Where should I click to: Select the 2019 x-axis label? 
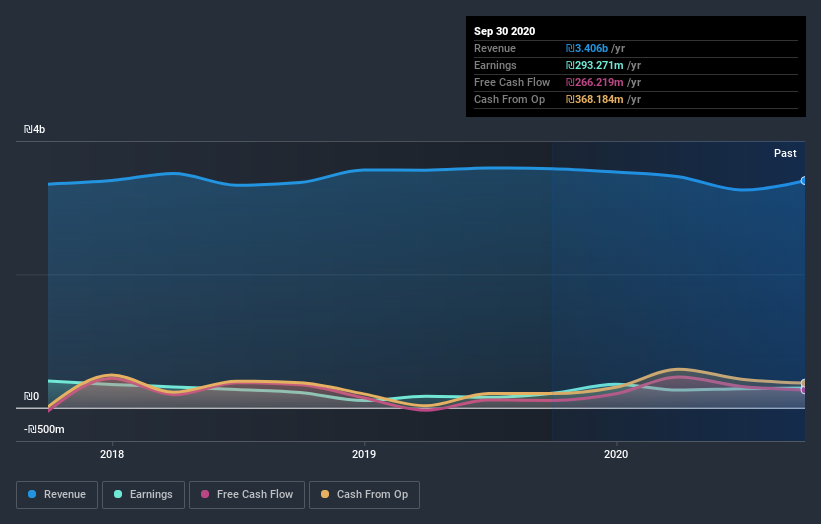tap(364, 454)
